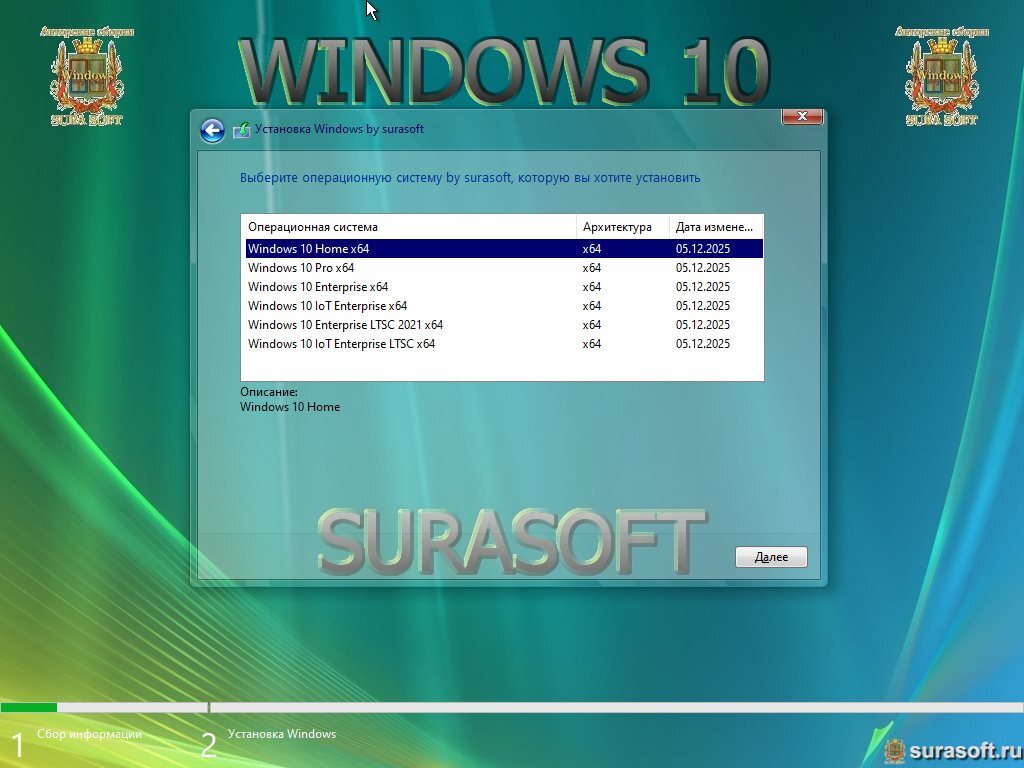Click the Описание: label
Viewport: 1024px width, 768px height.
268,392
